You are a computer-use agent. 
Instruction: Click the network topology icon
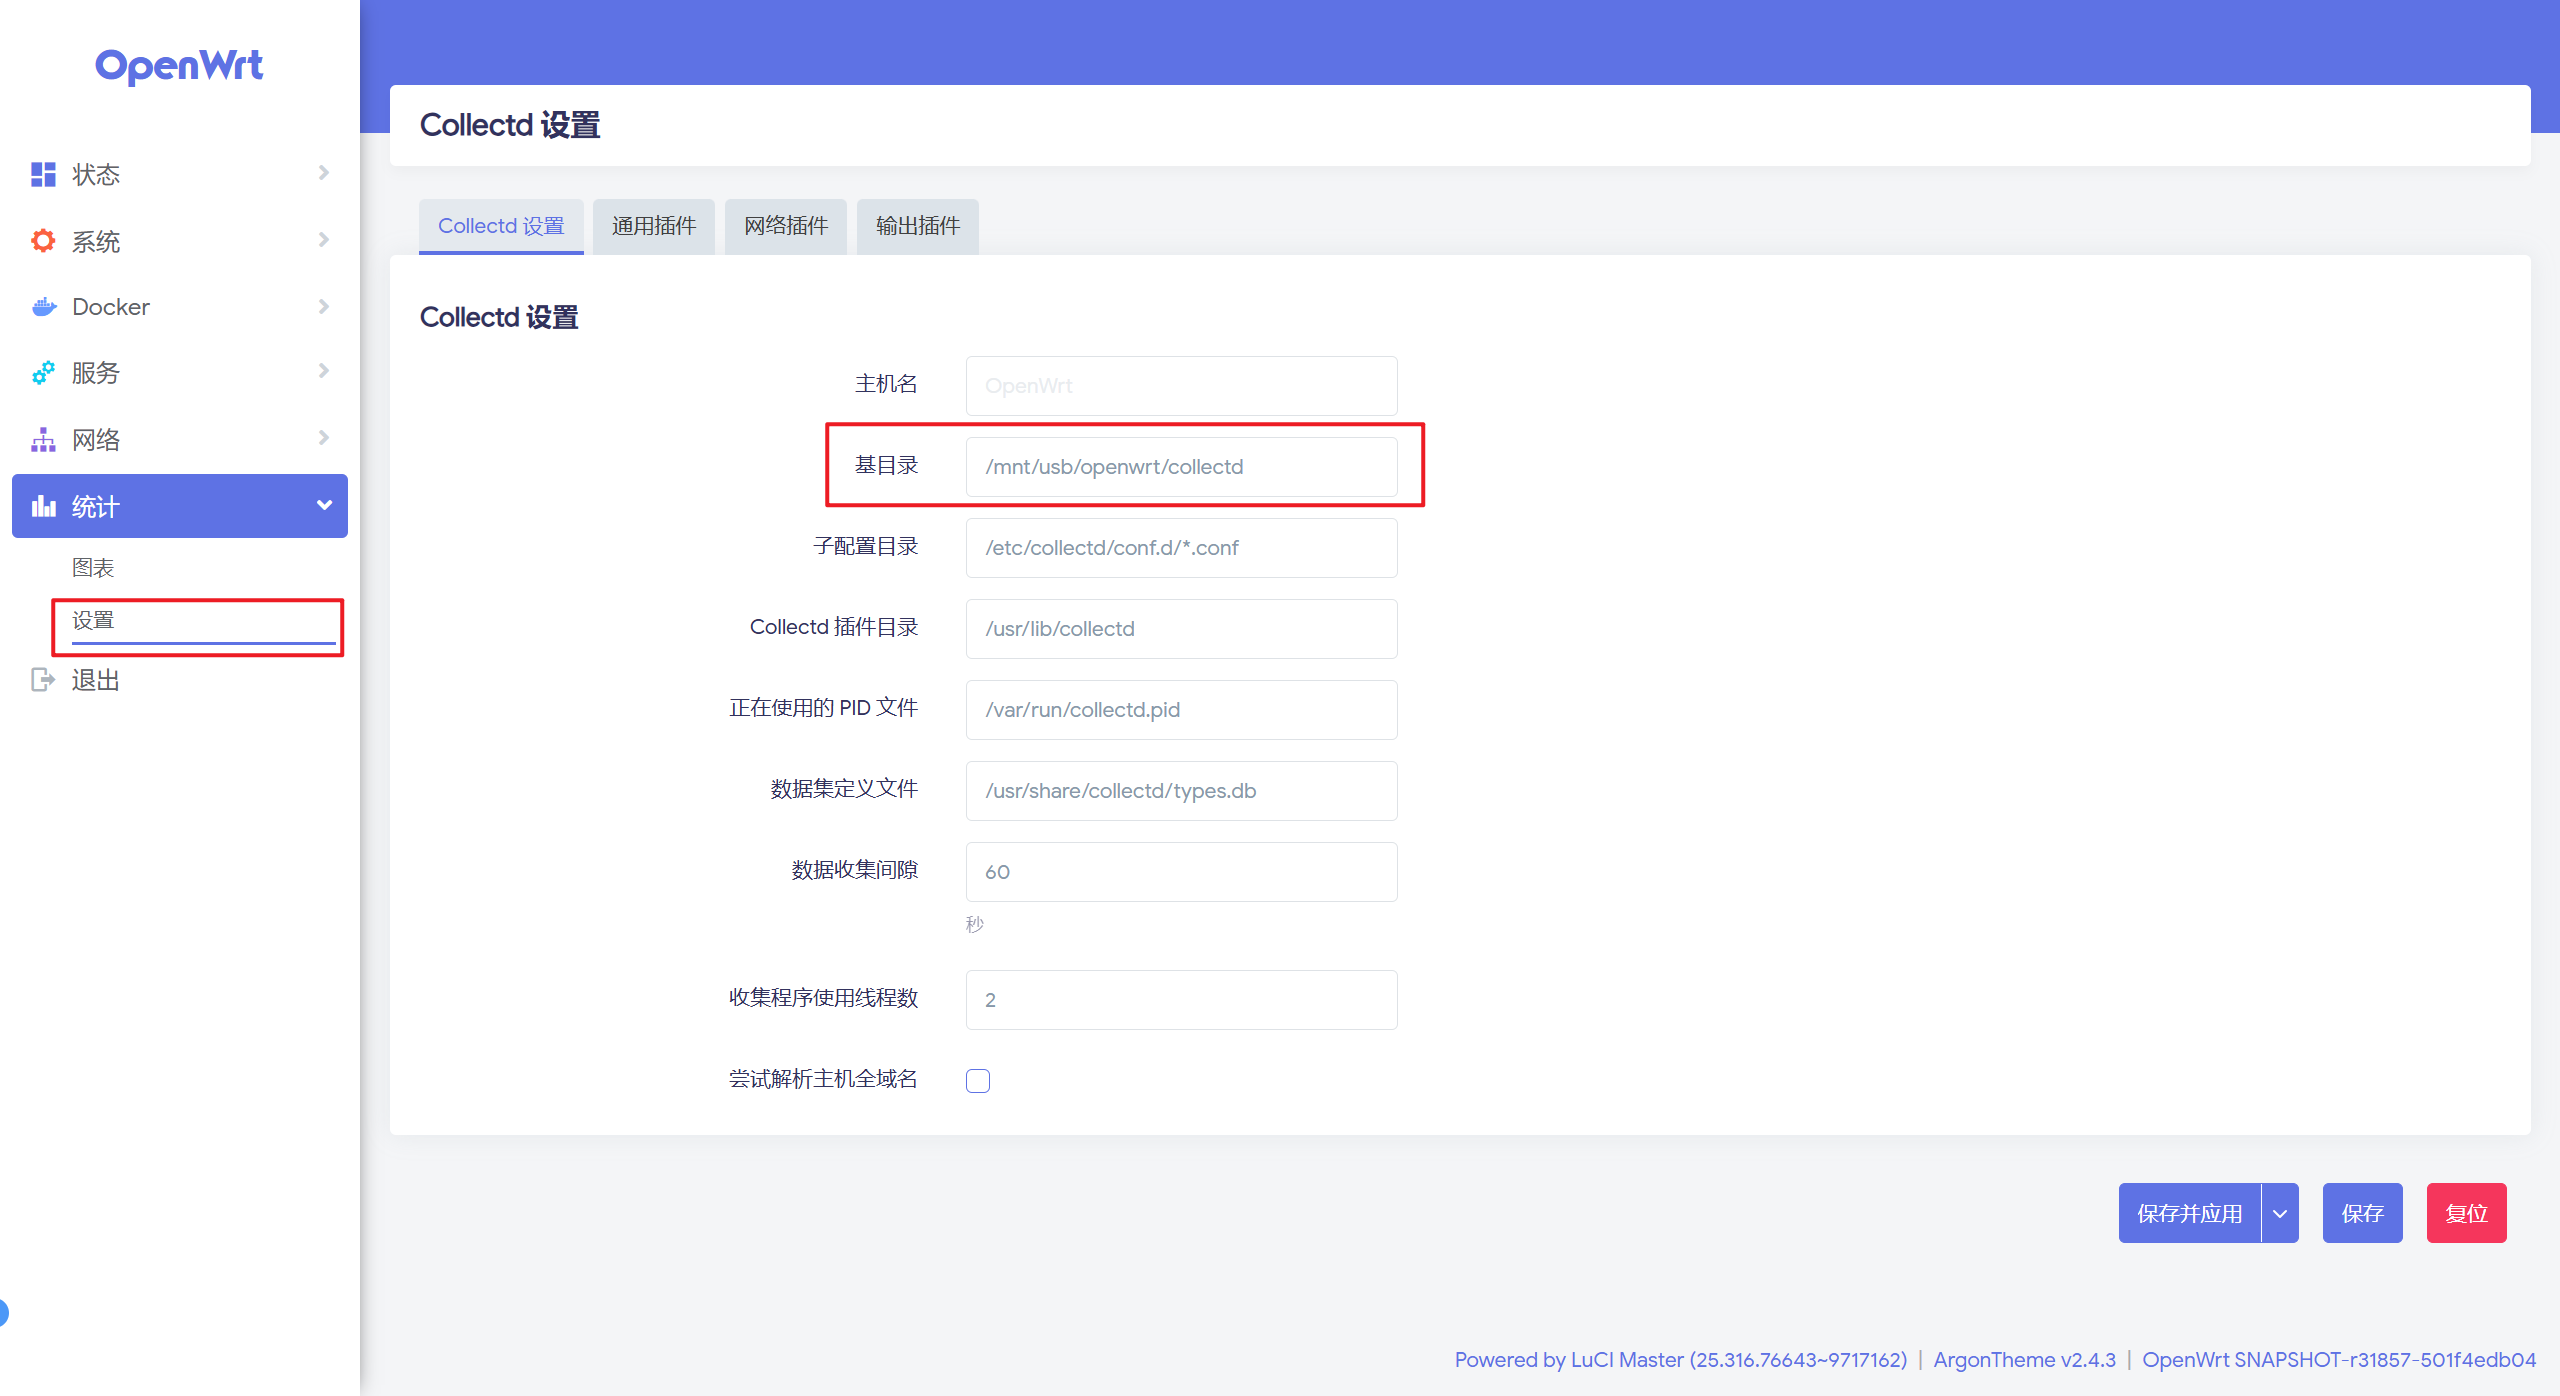(43, 440)
